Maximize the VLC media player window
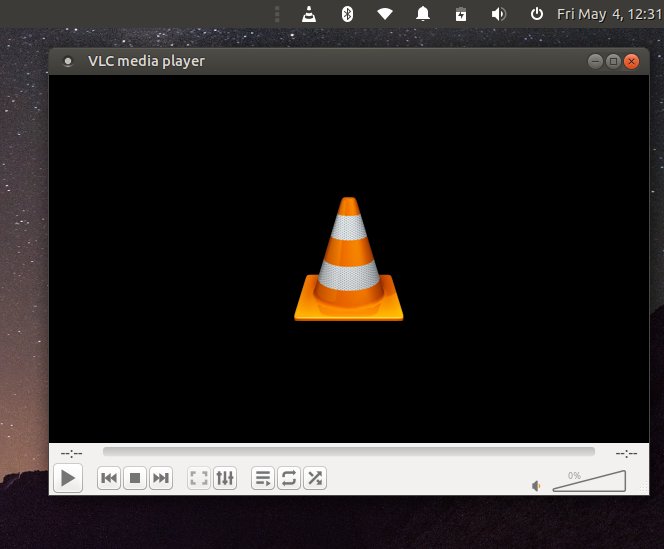The height and width of the screenshot is (549, 664). pos(613,61)
